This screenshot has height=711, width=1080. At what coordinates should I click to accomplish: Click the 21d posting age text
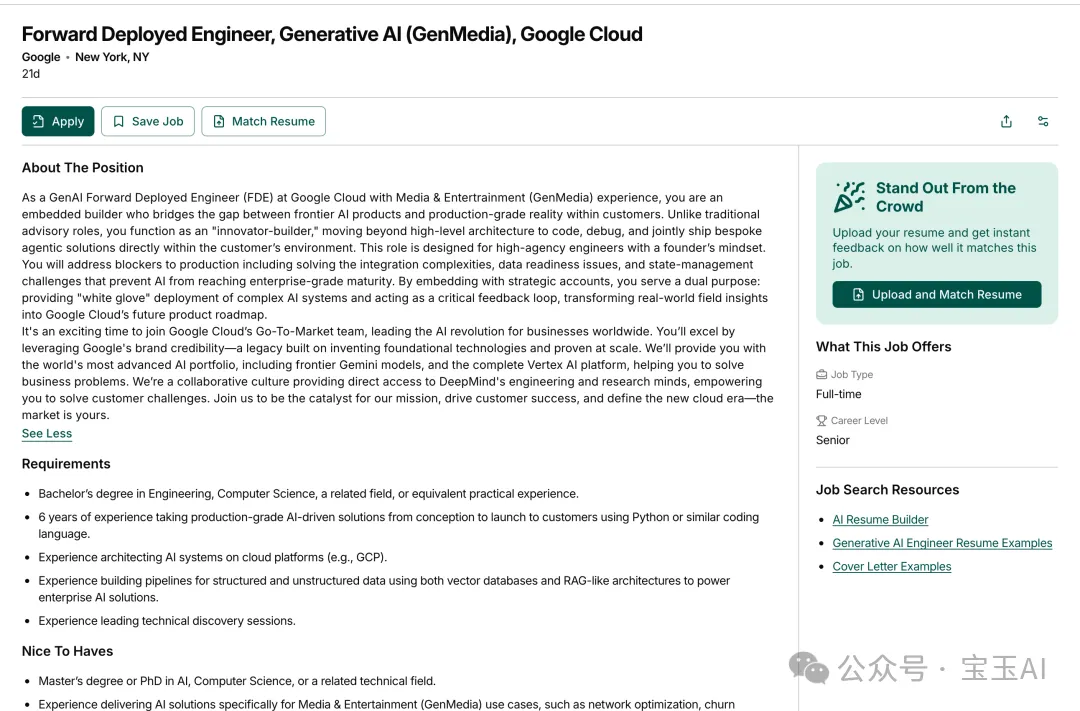pyautogui.click(x=31, y=74)
